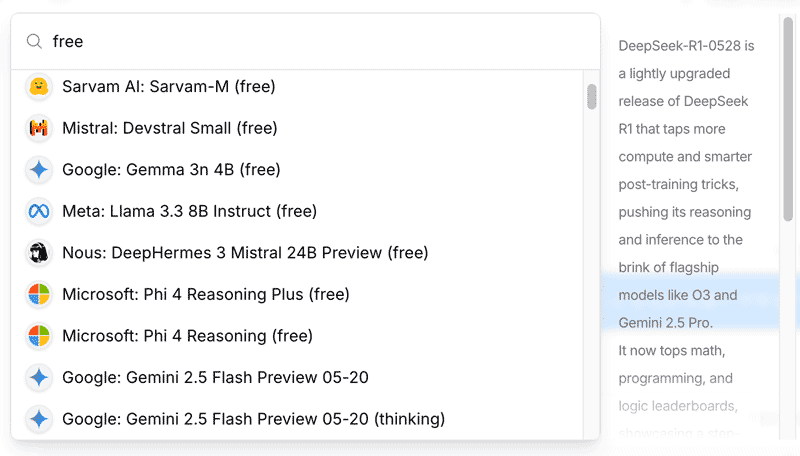Select Sarvam AI: Sarvam-M (free)
Image resolution: width=800 pixels, height=456 pixels.
[297, 86]
